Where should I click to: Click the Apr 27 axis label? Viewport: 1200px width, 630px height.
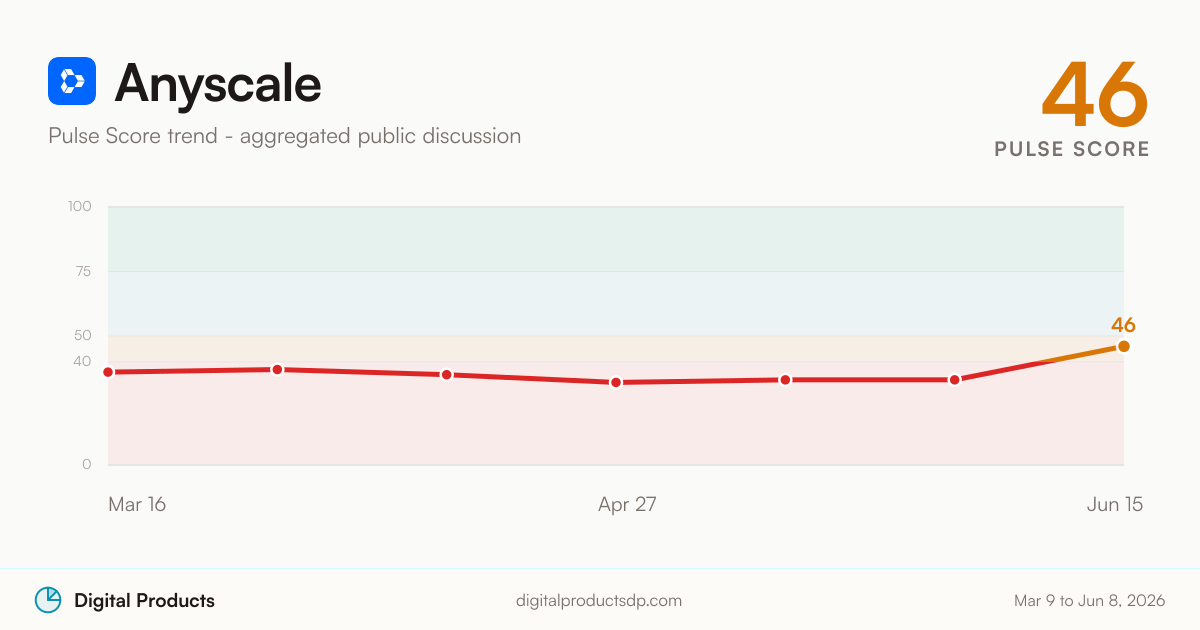(x=627, y=504)
